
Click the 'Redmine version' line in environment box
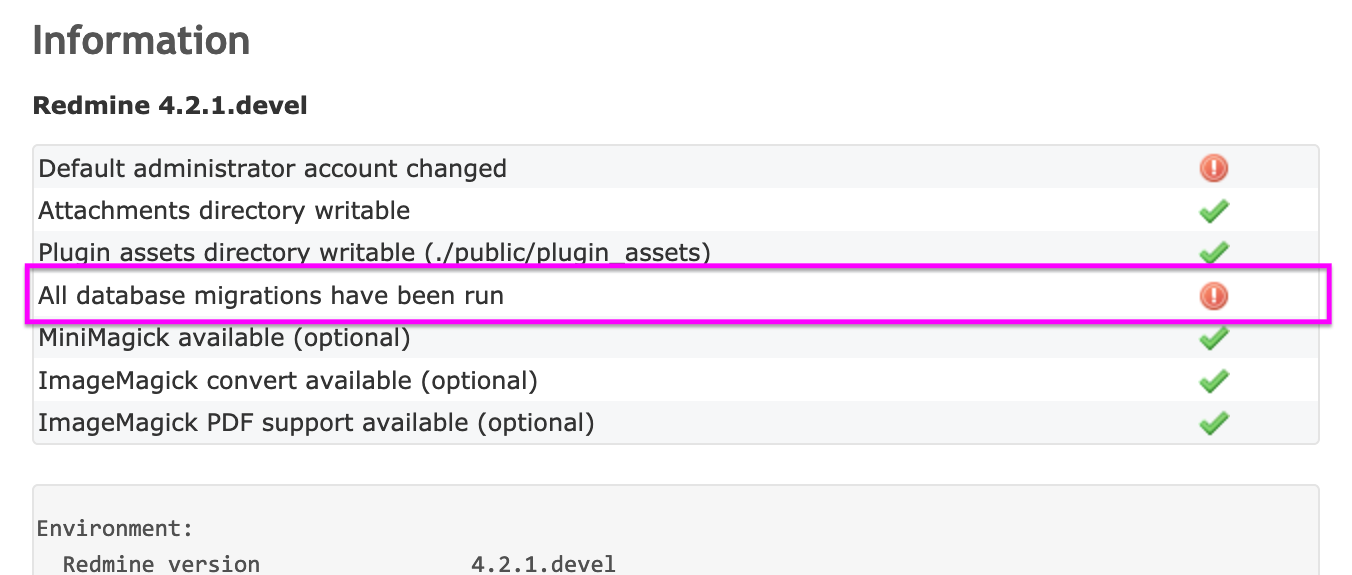click(161, 564)
